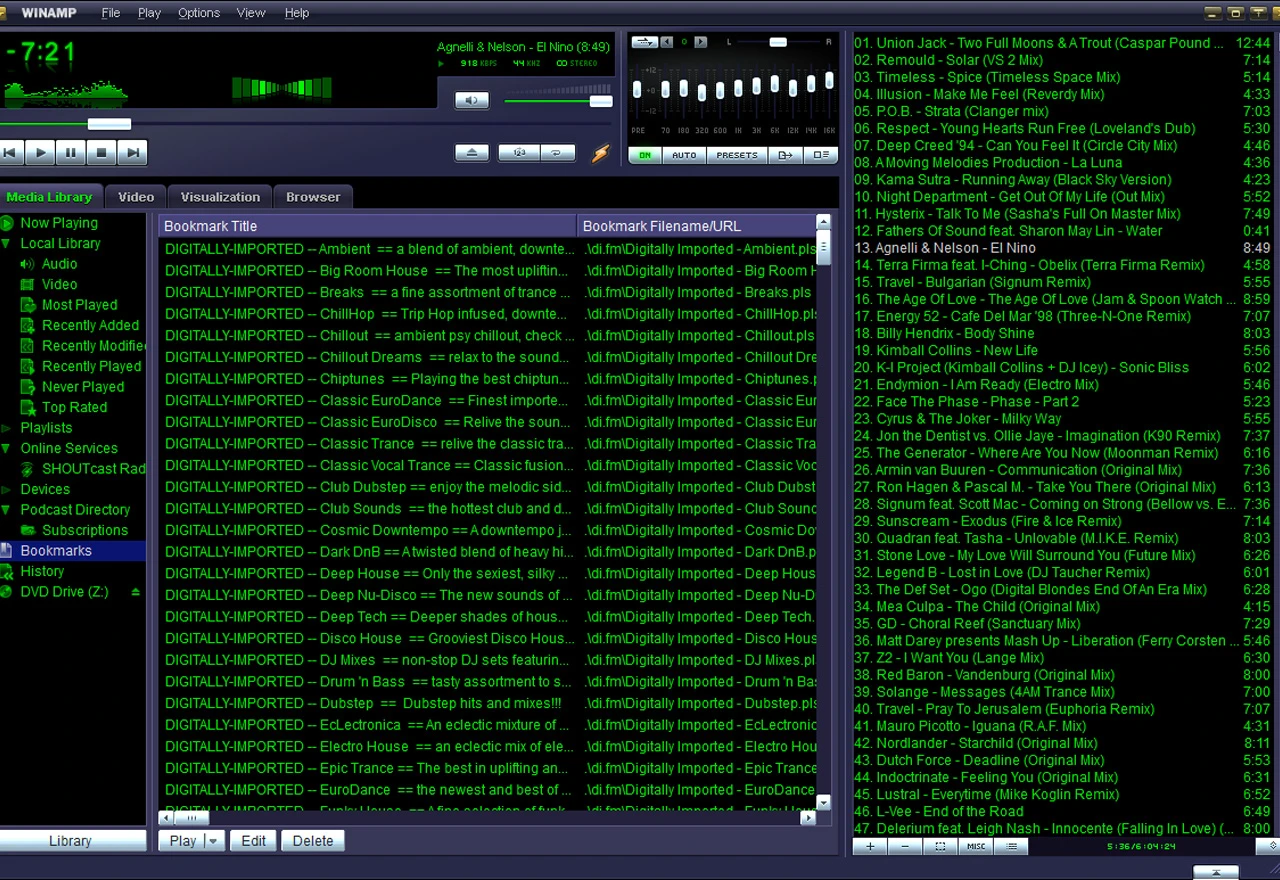Expand the Playlists tree node

pos(6,428)
